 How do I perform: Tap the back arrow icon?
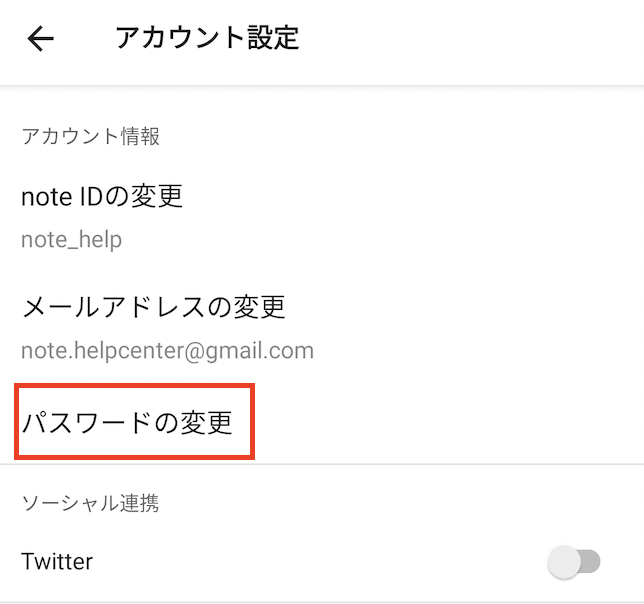[40, 39]
